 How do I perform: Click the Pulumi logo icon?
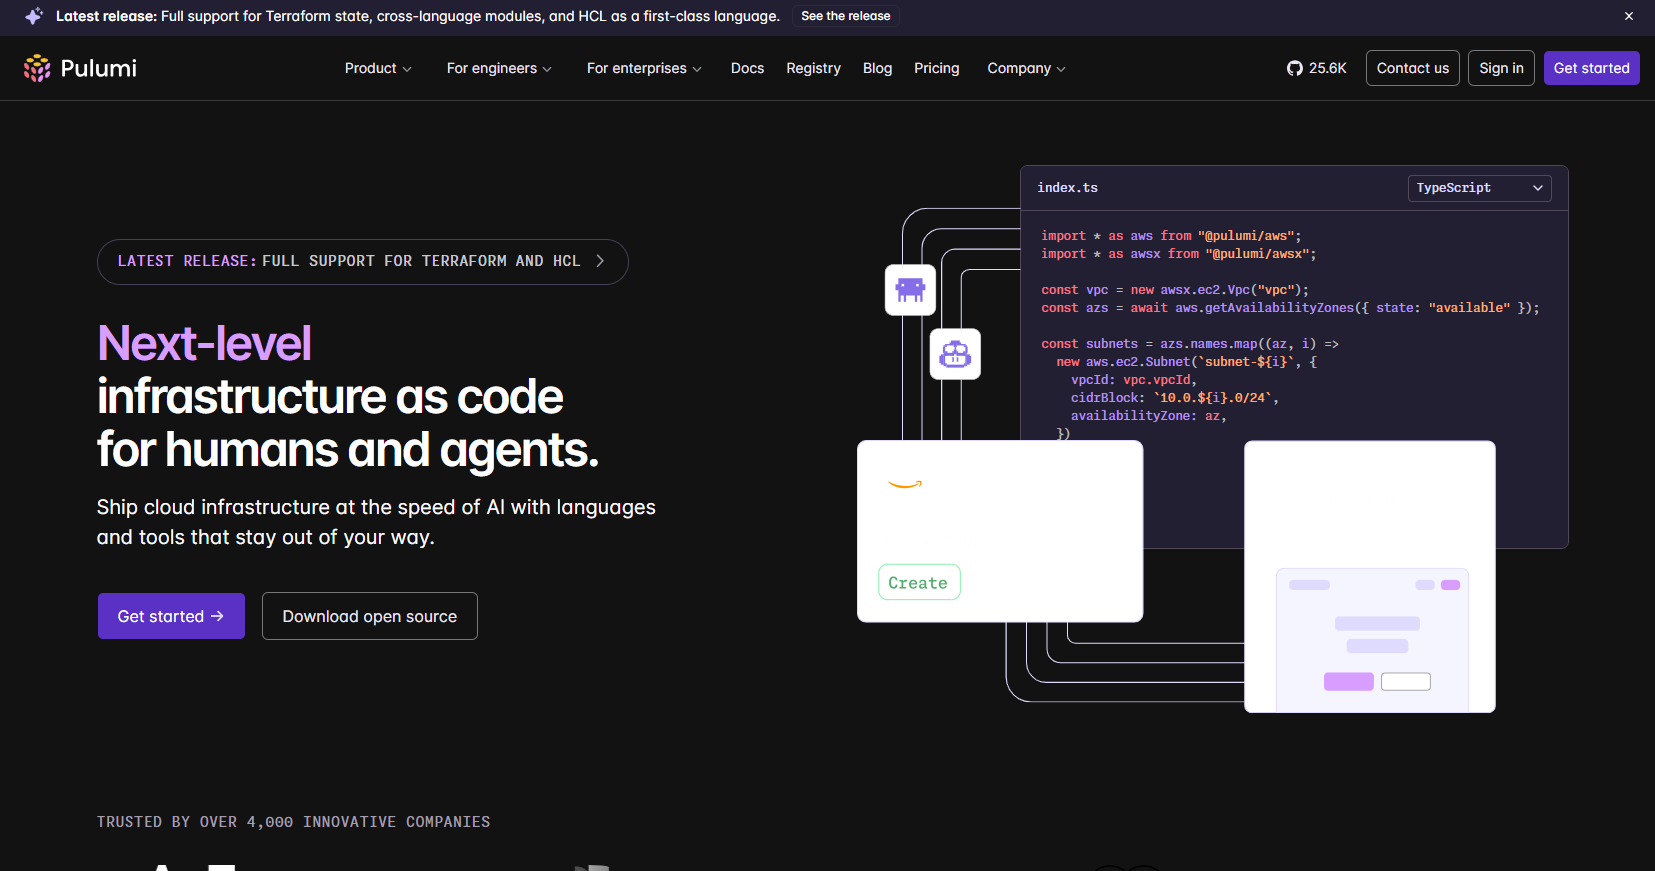37,68
